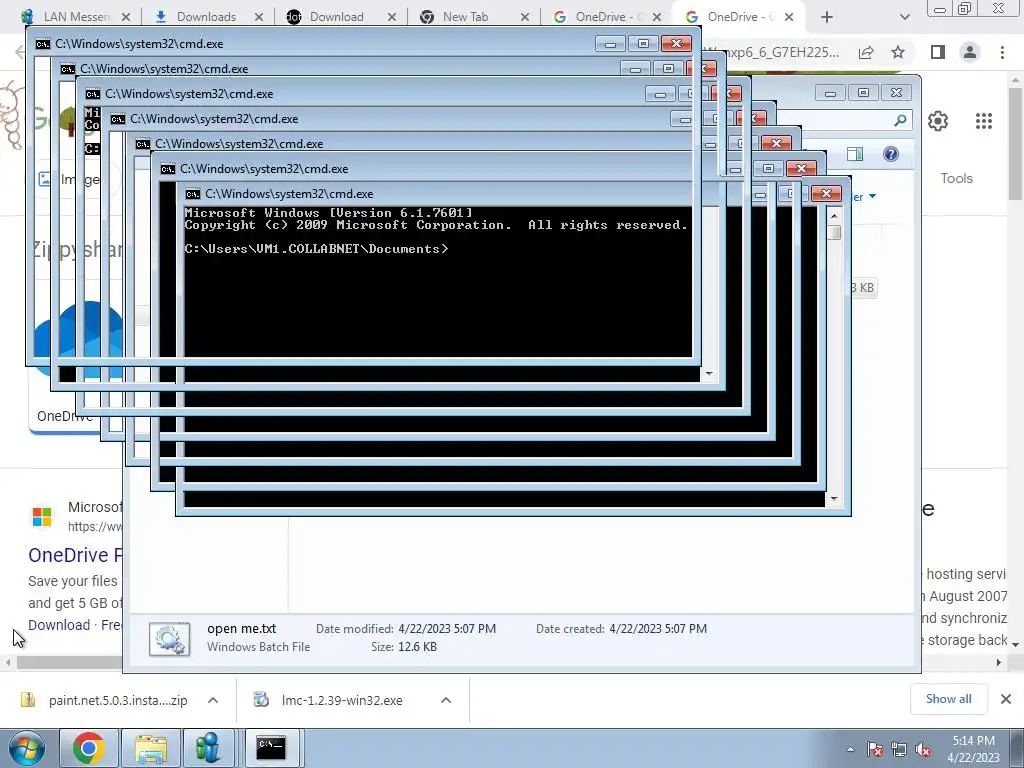Screen dimensions: 1024x768
Task: Open Explorer help question mark icon
Action: pyautogui.click(x=891, y=154)
